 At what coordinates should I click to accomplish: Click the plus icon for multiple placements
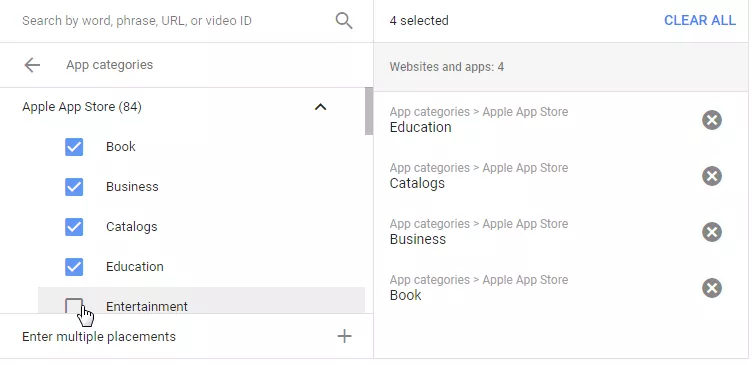click(x=344, y=336)
